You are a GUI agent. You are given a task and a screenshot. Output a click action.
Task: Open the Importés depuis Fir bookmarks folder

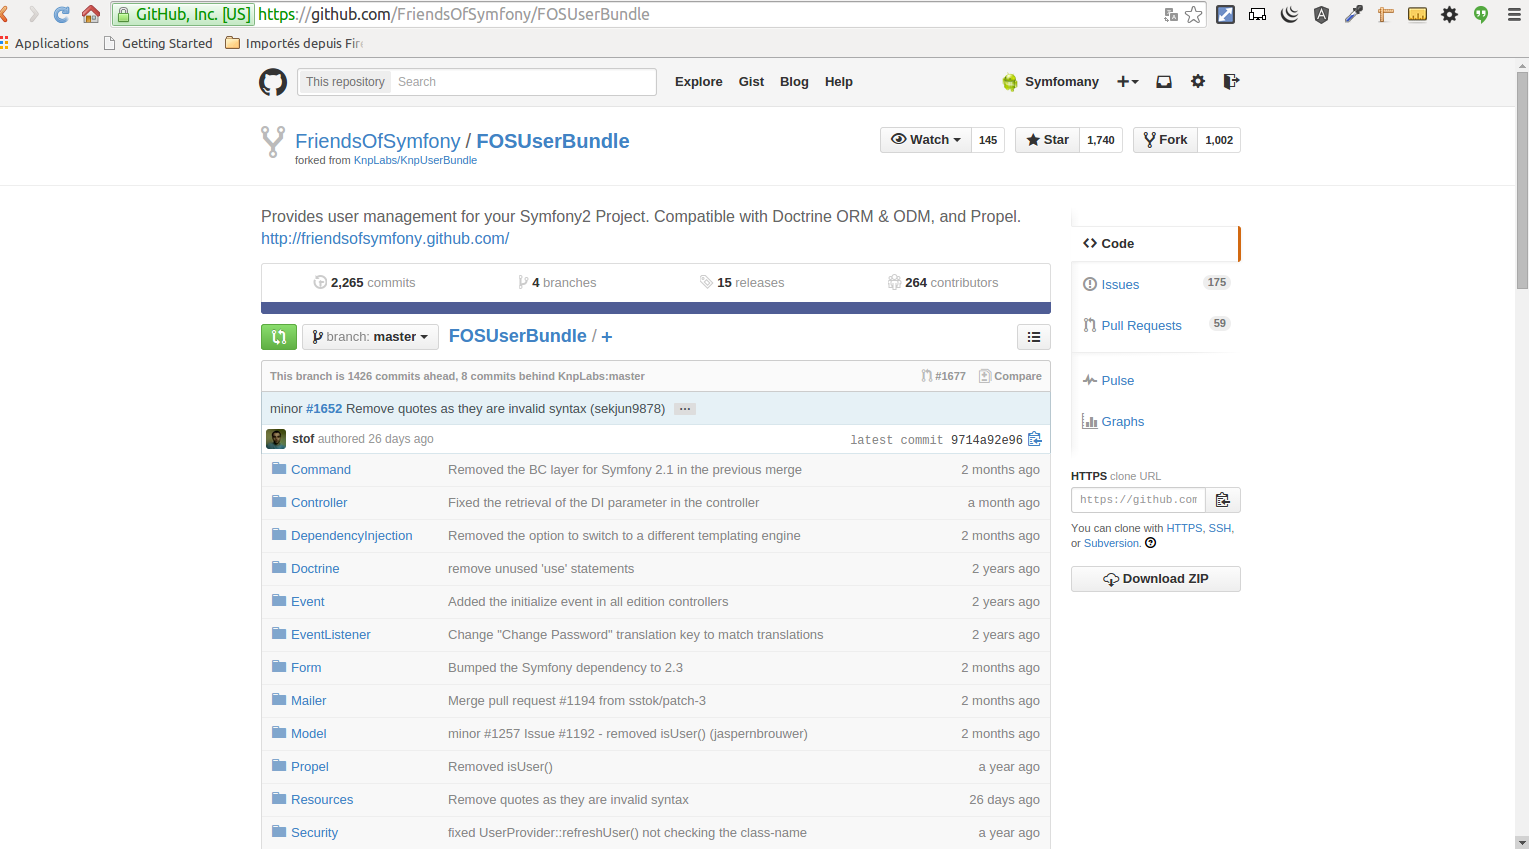pyautogui.click(x=294, y=43)
